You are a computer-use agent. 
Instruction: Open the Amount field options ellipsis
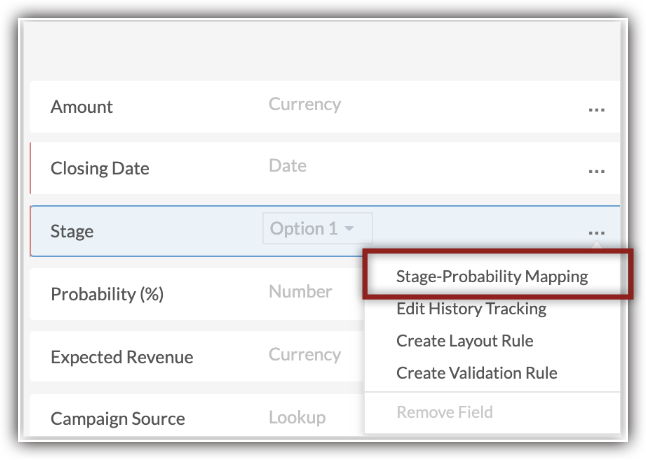click(x=597, y=109)
